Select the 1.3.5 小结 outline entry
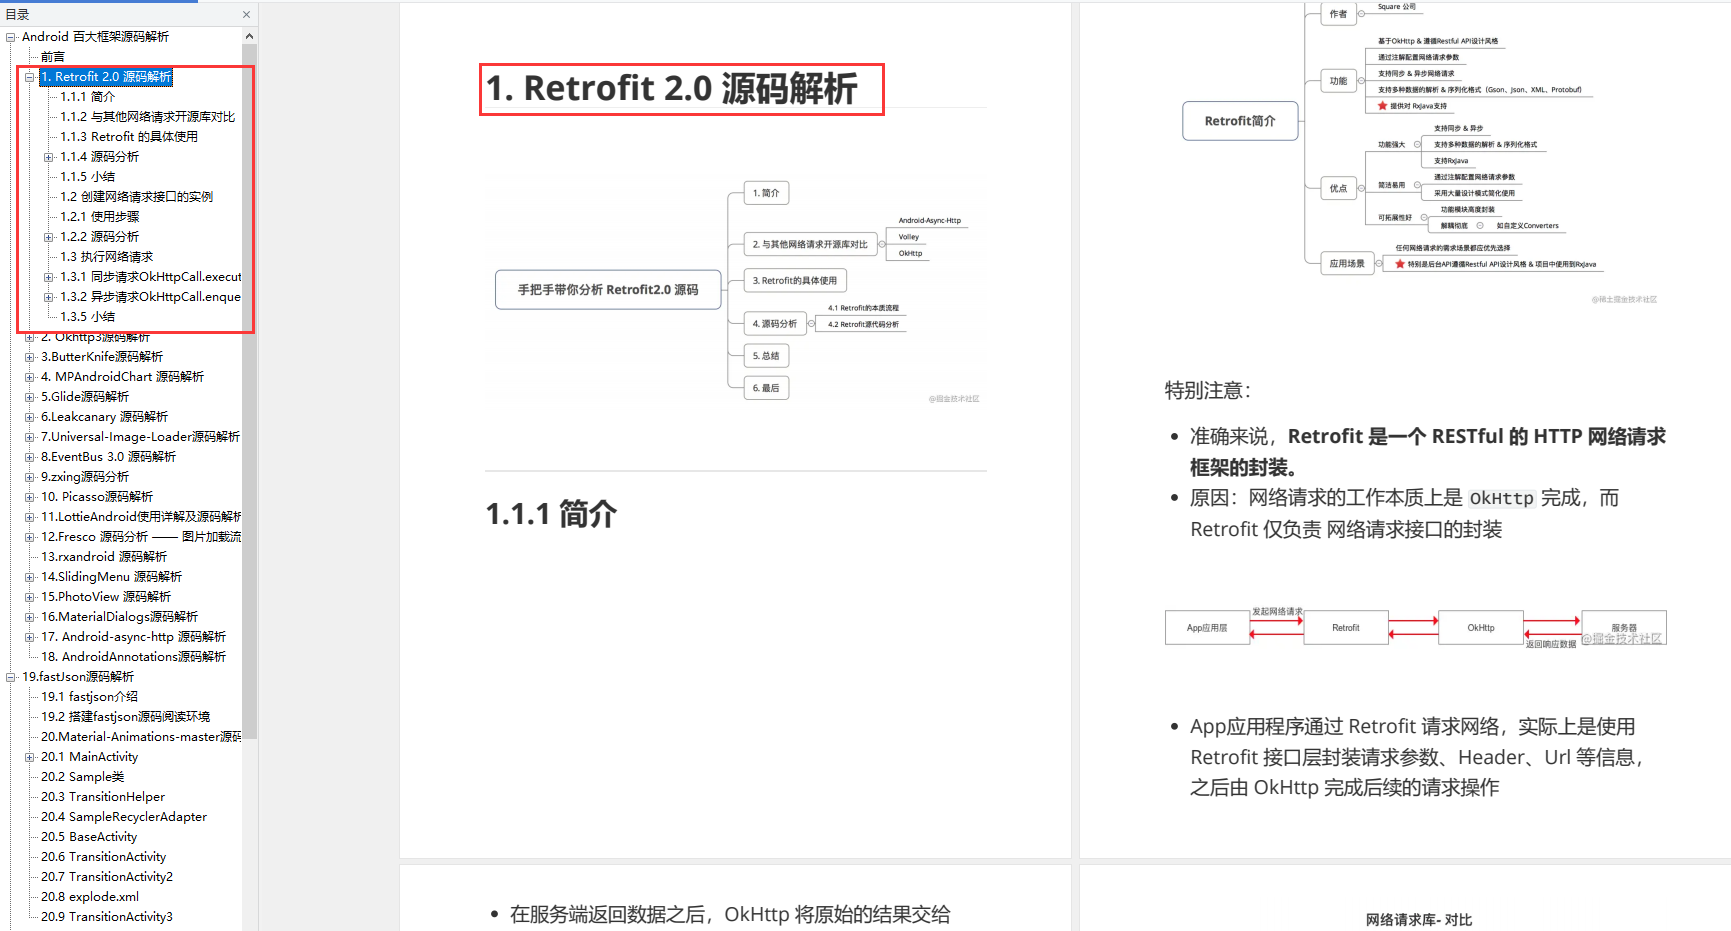This screenshot has width=1731, height=931. pos(88,317)
